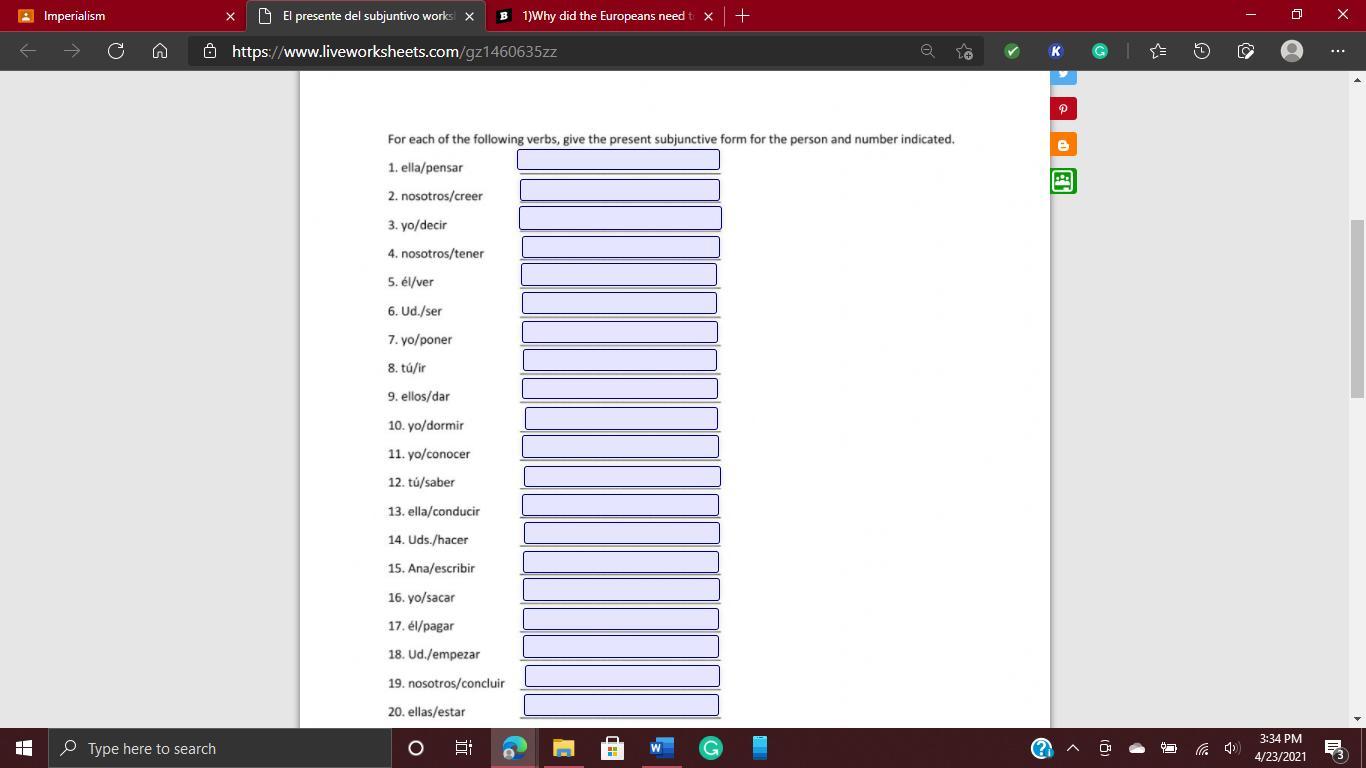Click the taskbar search box

(x=220, y=748)
